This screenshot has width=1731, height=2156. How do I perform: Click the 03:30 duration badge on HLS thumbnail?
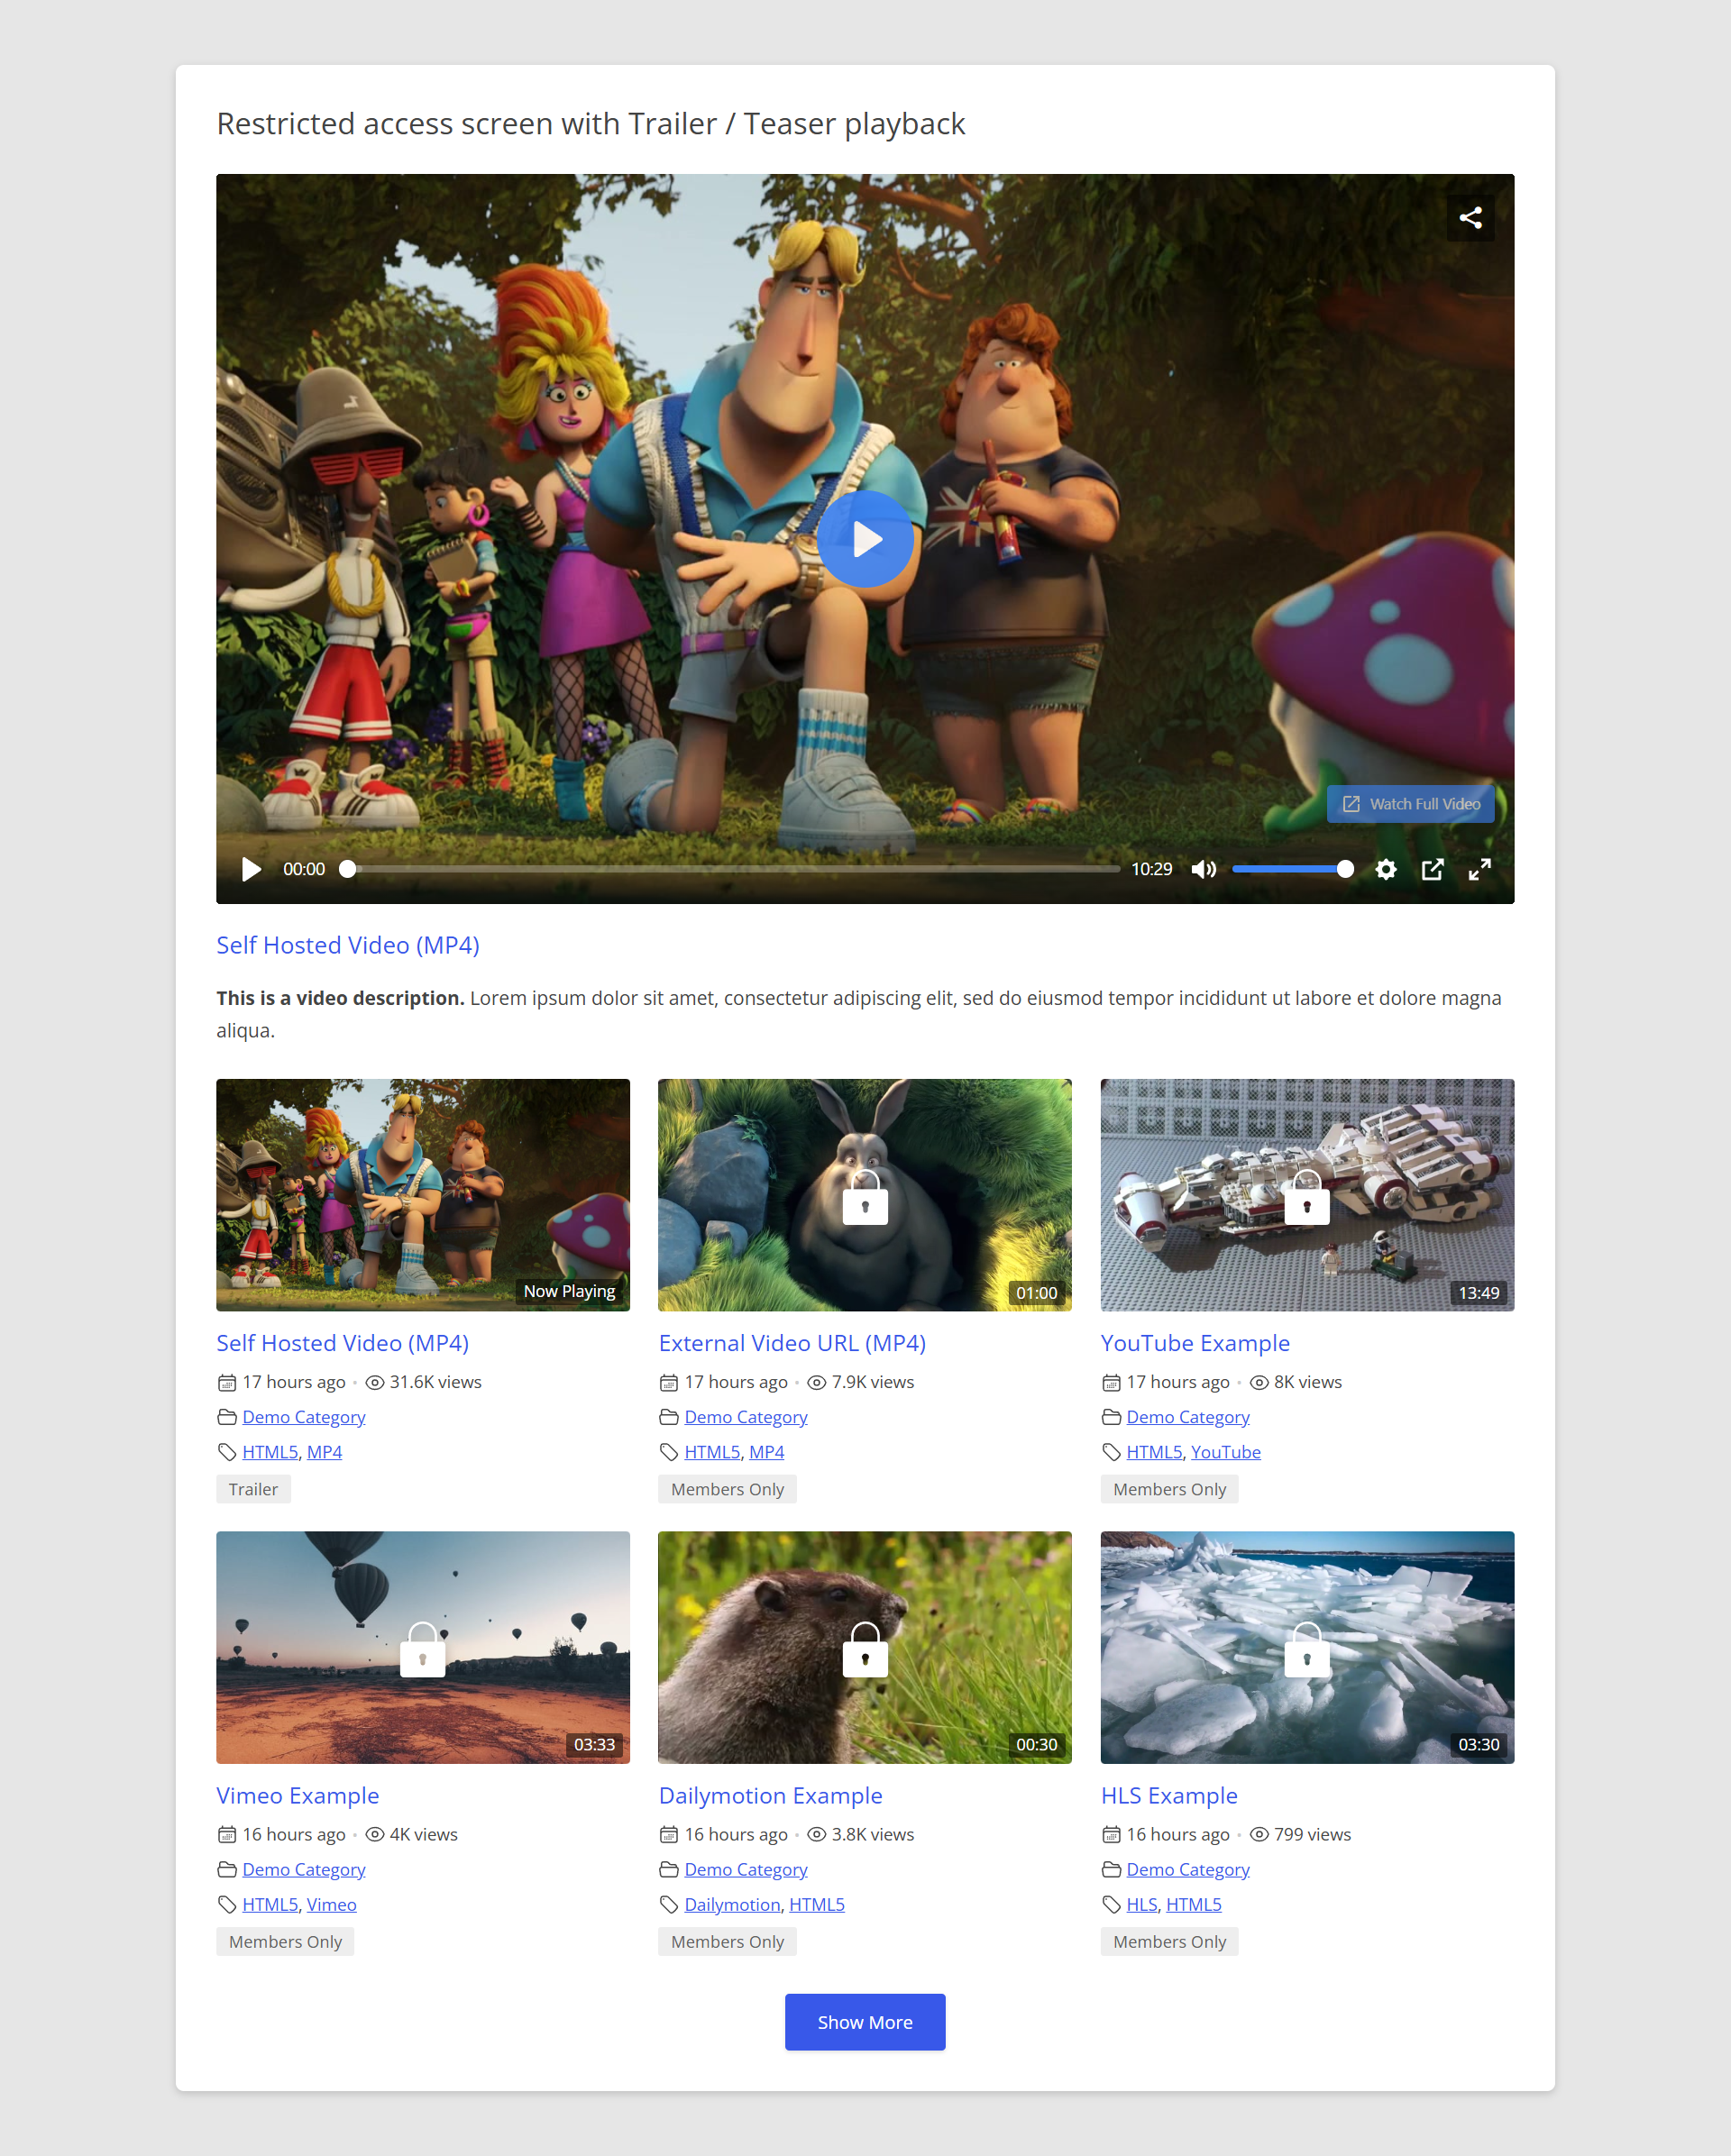coord(1478,1745)
